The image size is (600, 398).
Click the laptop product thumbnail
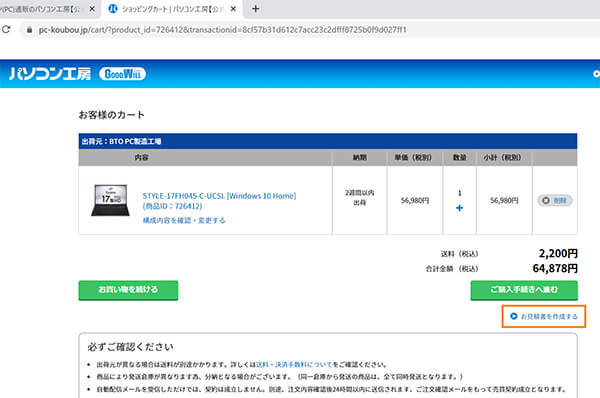tap(110, 200)
